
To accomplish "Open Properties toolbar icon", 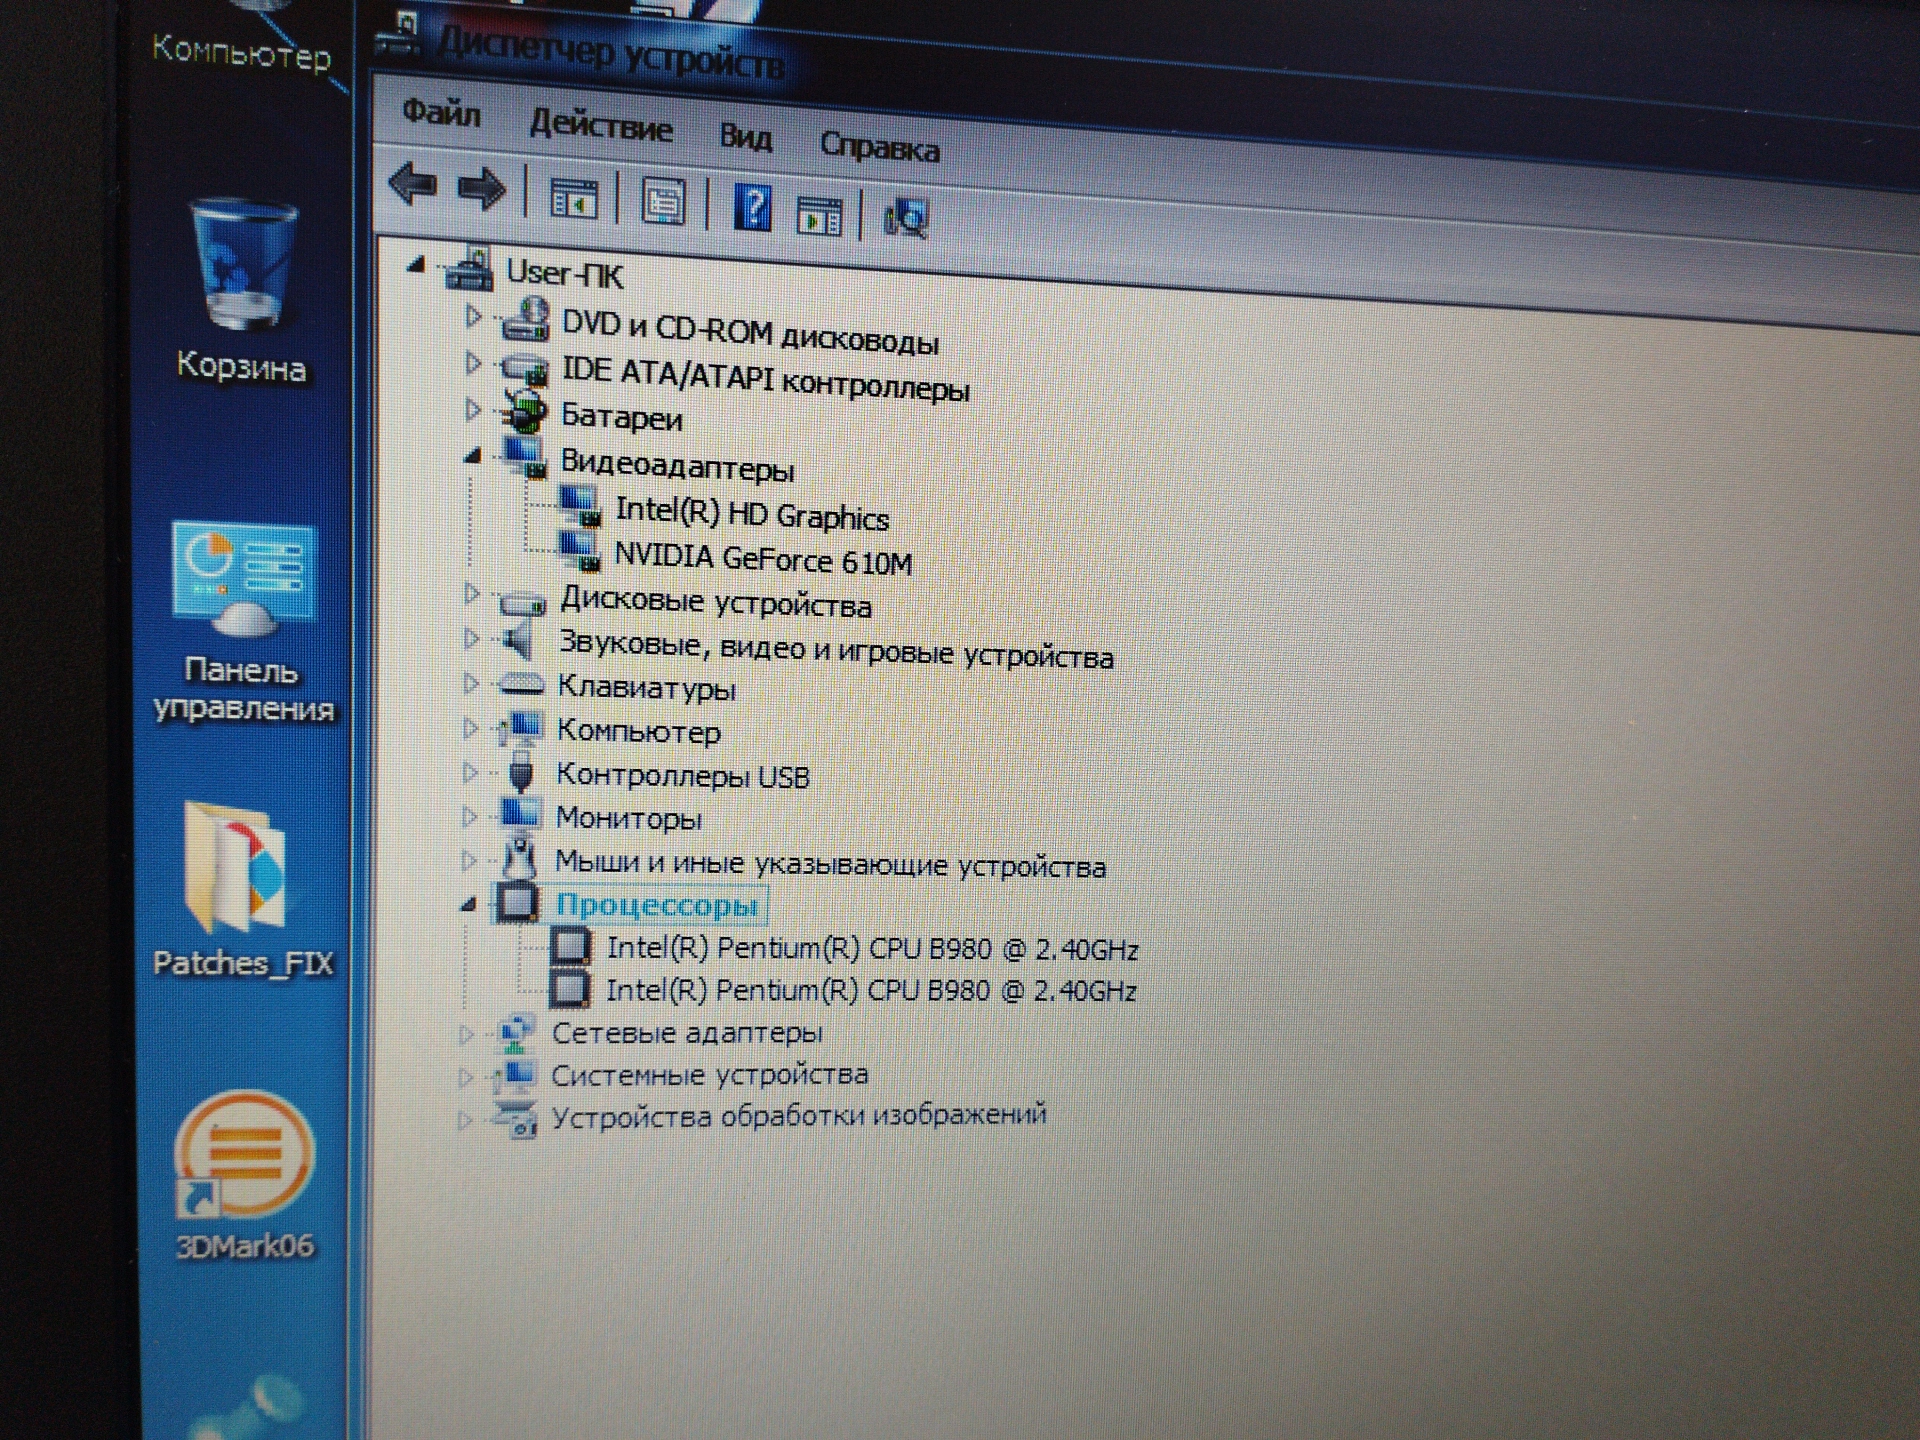I will coord(662,203).
